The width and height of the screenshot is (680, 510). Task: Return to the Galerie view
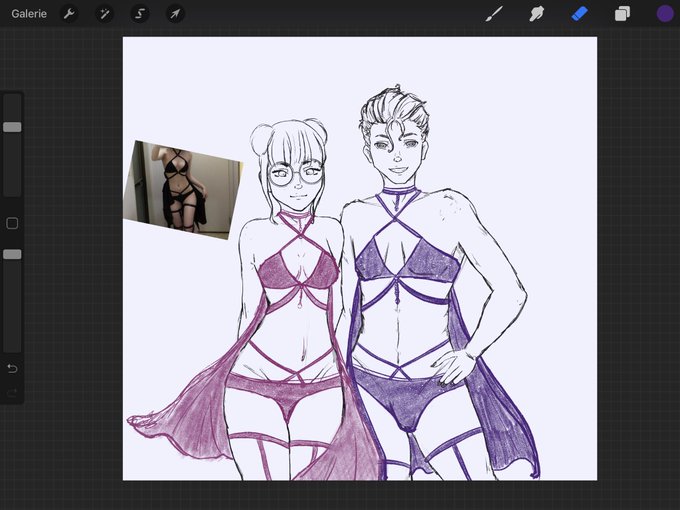pyautogui.click(x=29, y=14)
